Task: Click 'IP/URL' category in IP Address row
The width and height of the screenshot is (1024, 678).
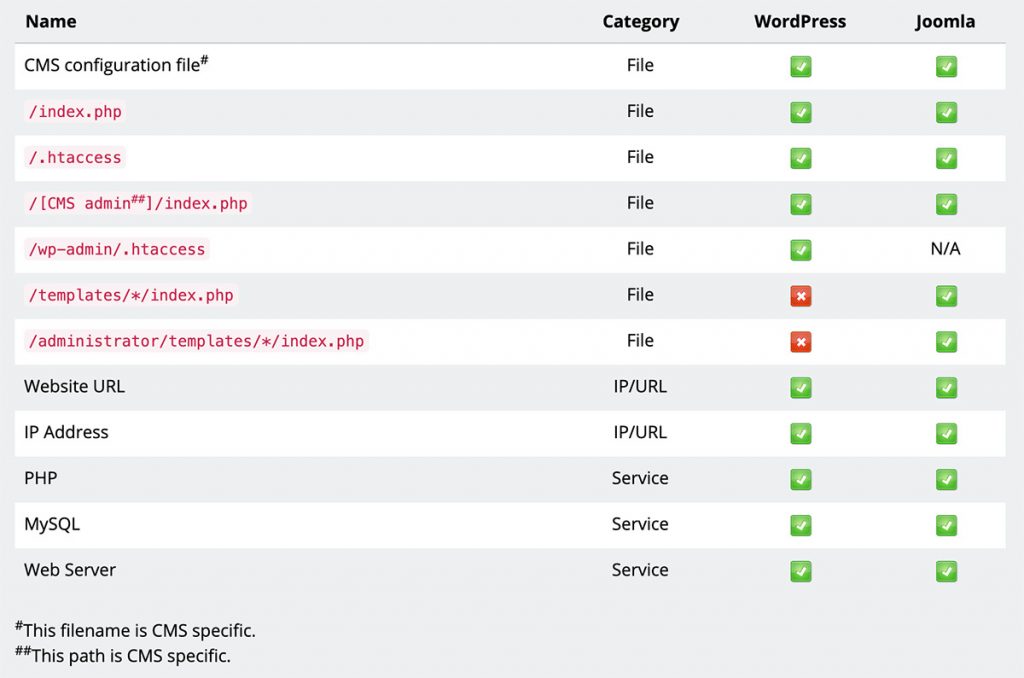Action: coord(640,432)
